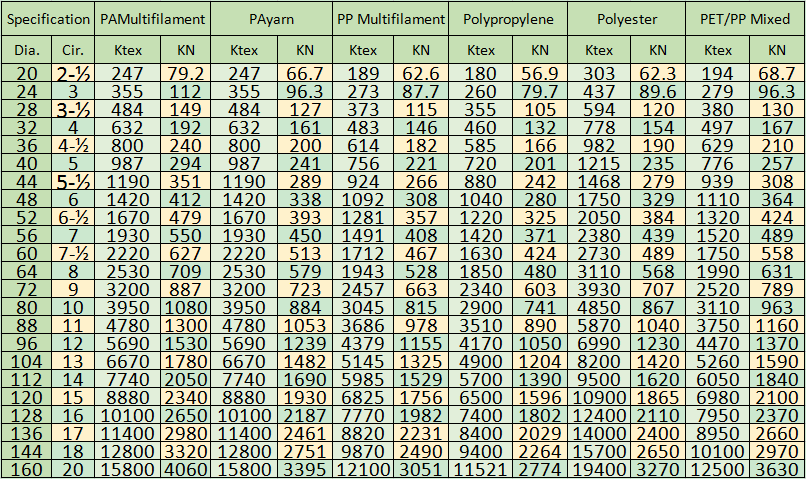
Task: Click the PP Multifilament header cell
Action: pyautogui.click(x=390, y=19)
